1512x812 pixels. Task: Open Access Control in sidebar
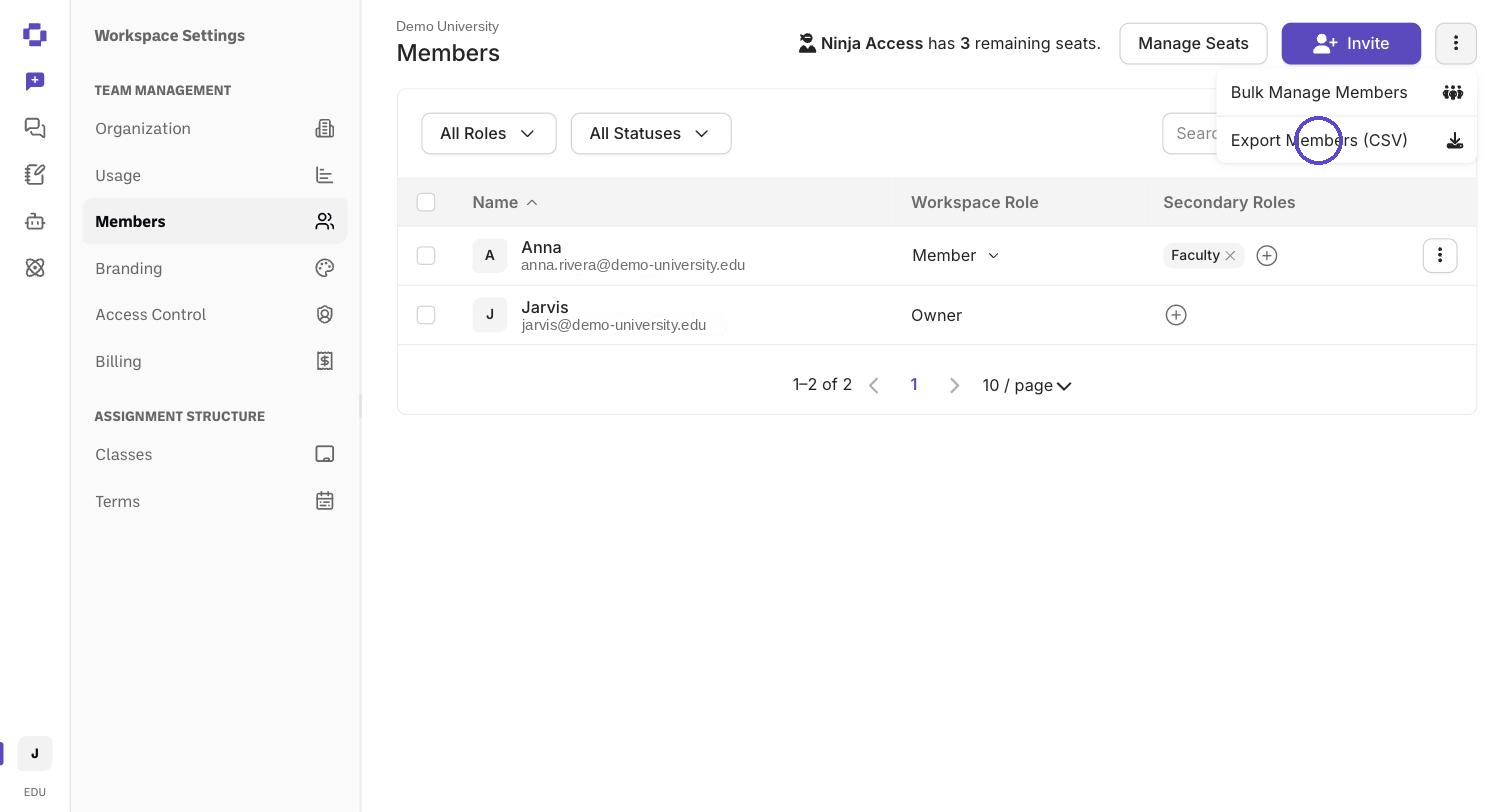[x=215, y=314]
